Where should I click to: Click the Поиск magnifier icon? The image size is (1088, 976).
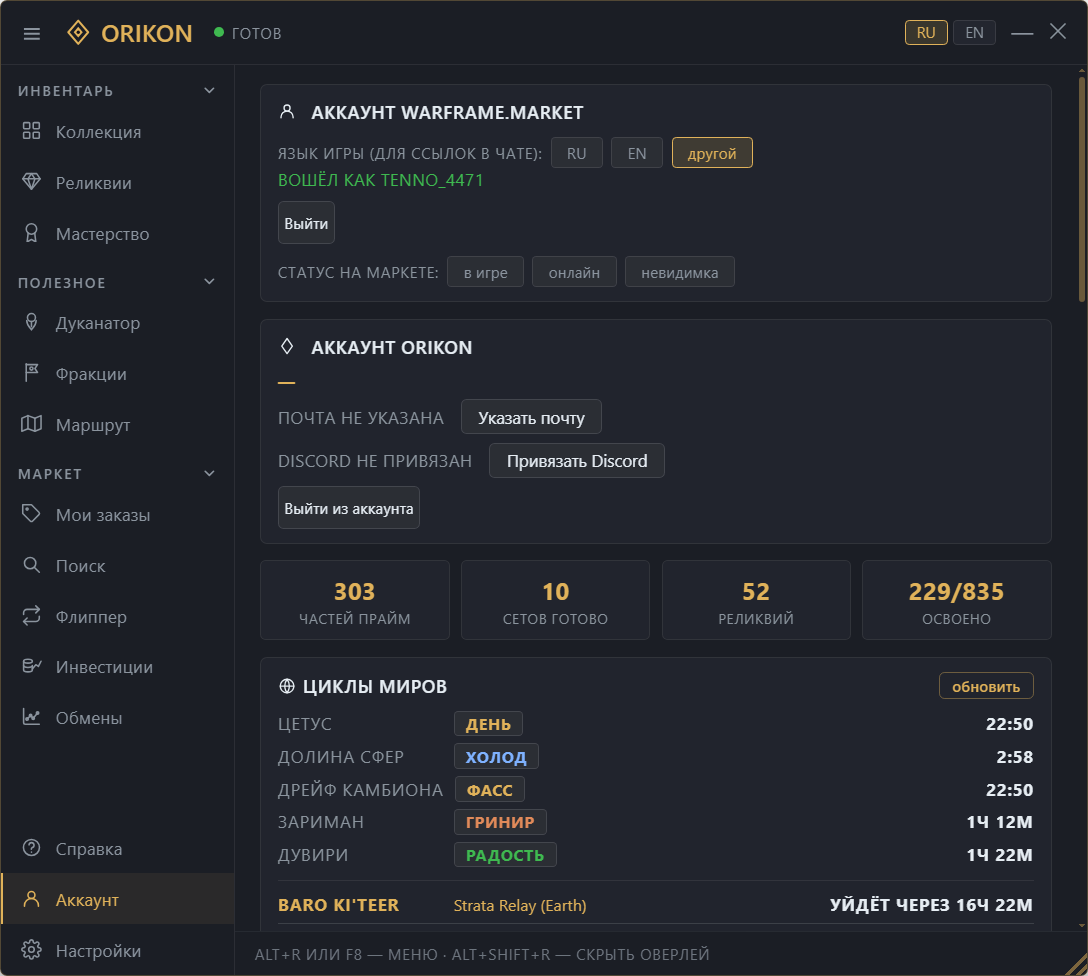point(31,565)
